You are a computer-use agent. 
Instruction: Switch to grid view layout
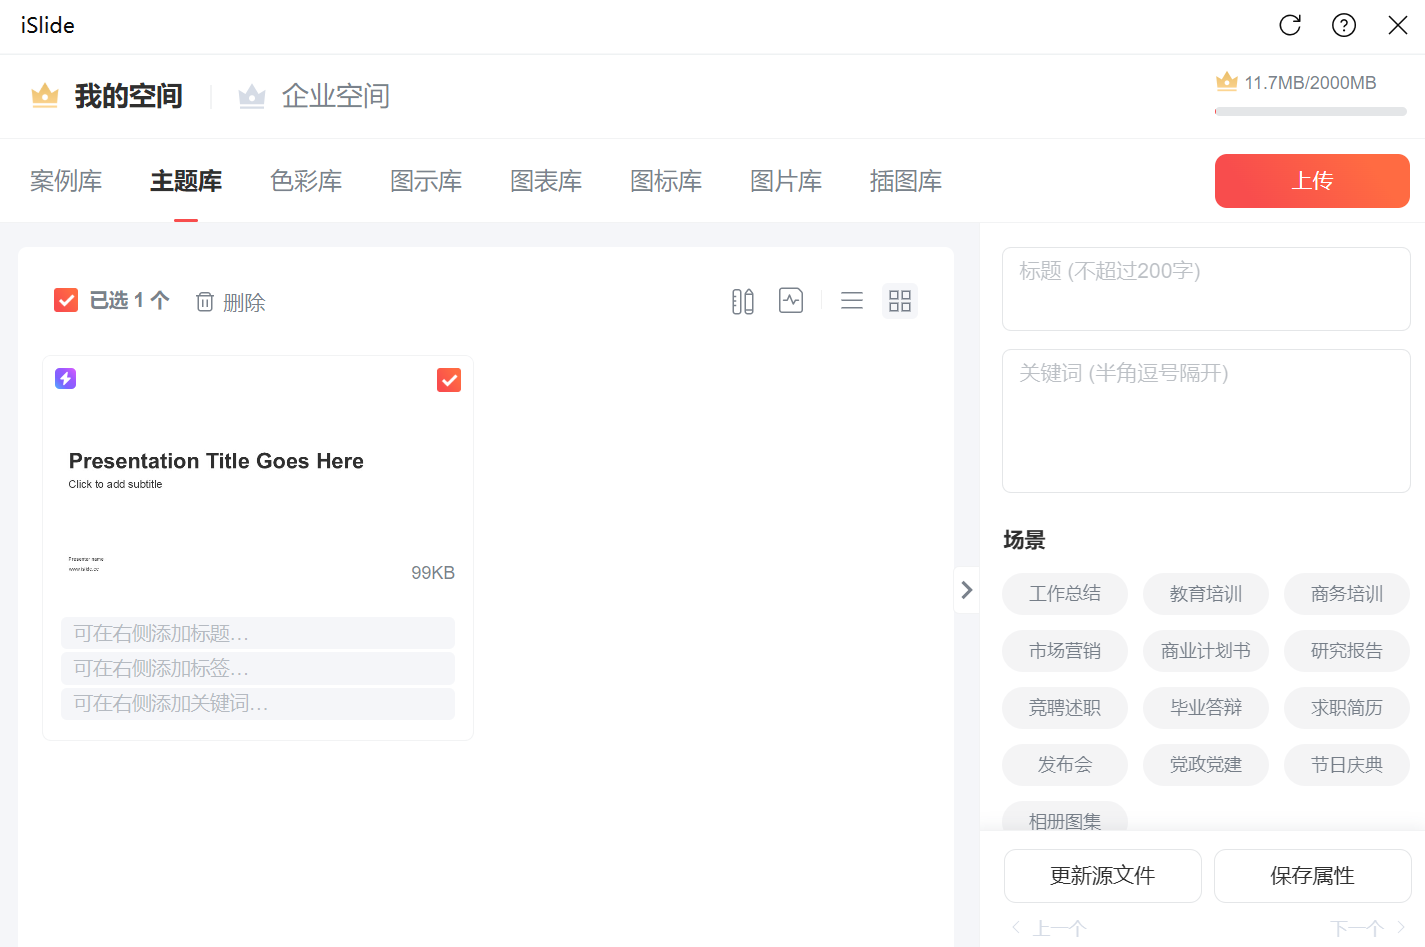point(900,301)
